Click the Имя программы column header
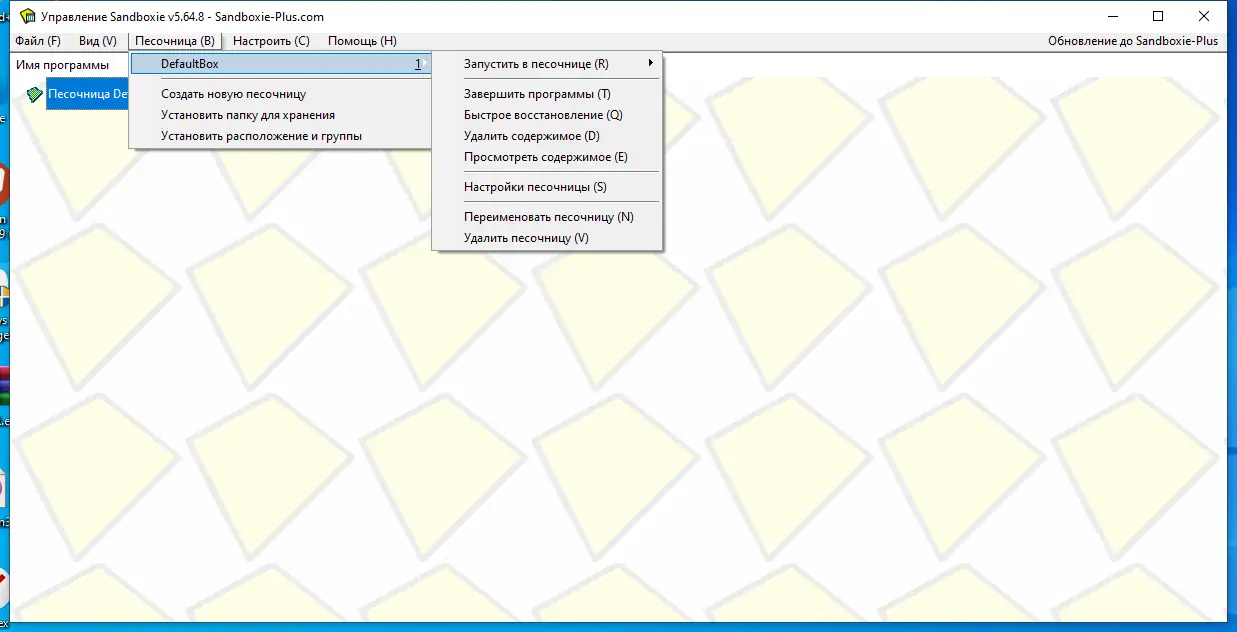Screen dimensions: 1237x632 point(63,65)
